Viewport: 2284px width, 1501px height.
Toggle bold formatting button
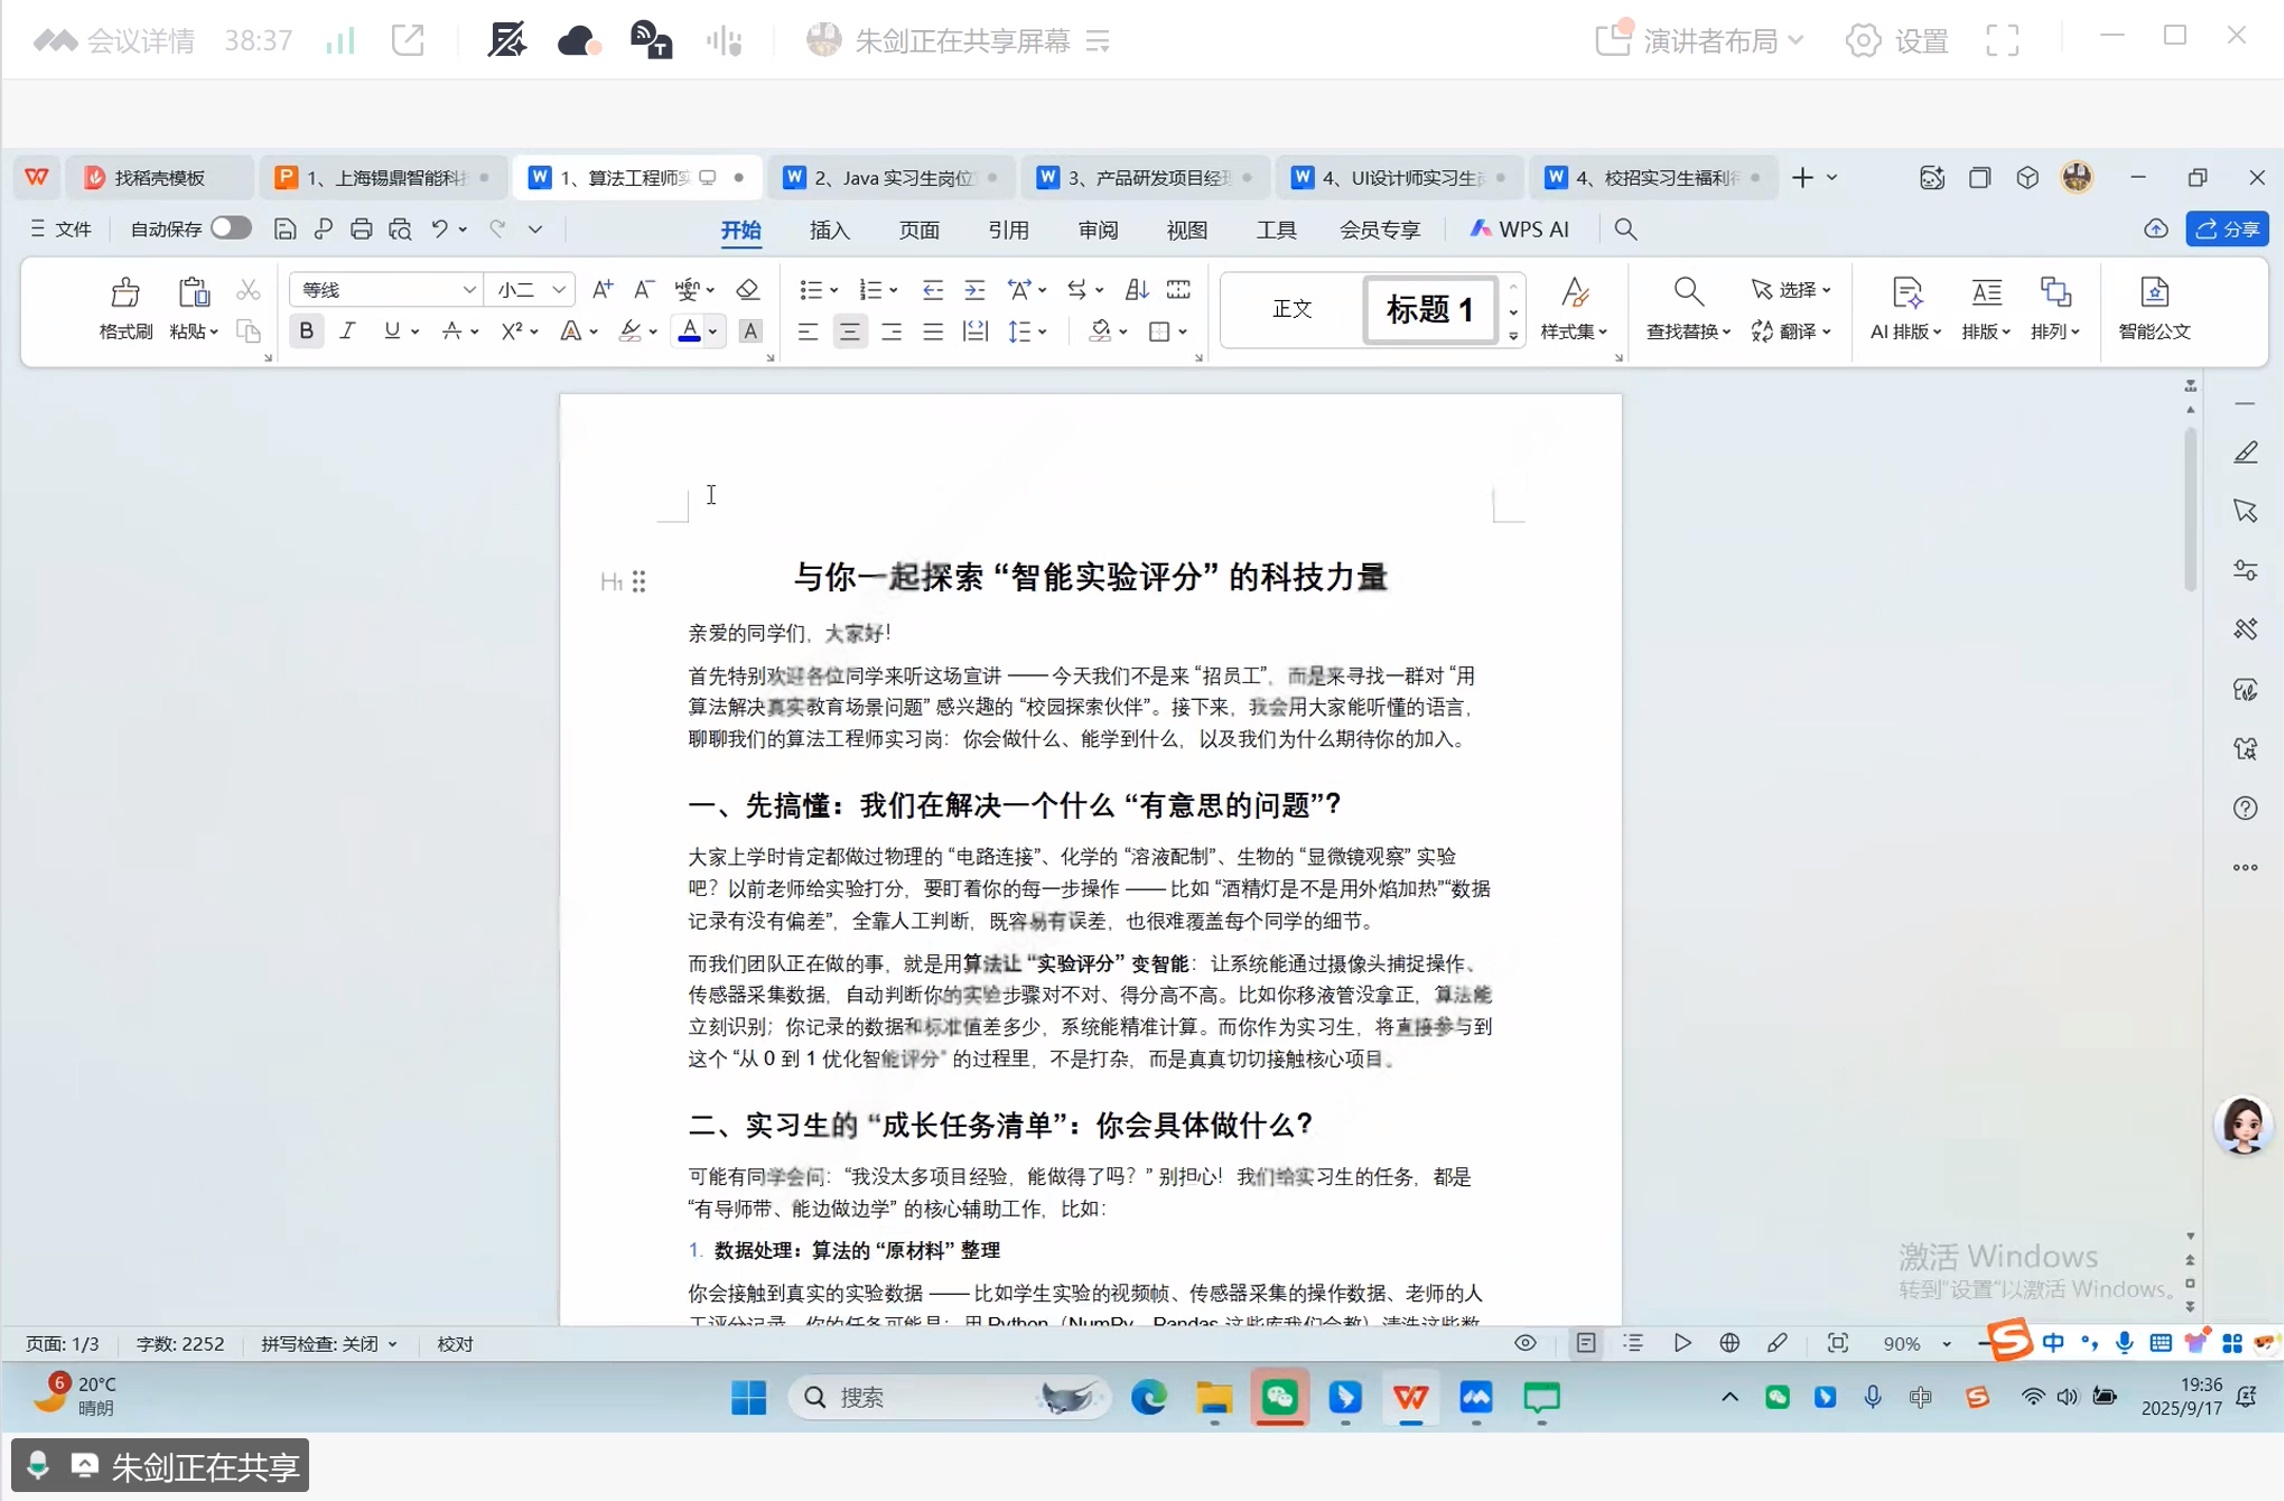point(306,331)
